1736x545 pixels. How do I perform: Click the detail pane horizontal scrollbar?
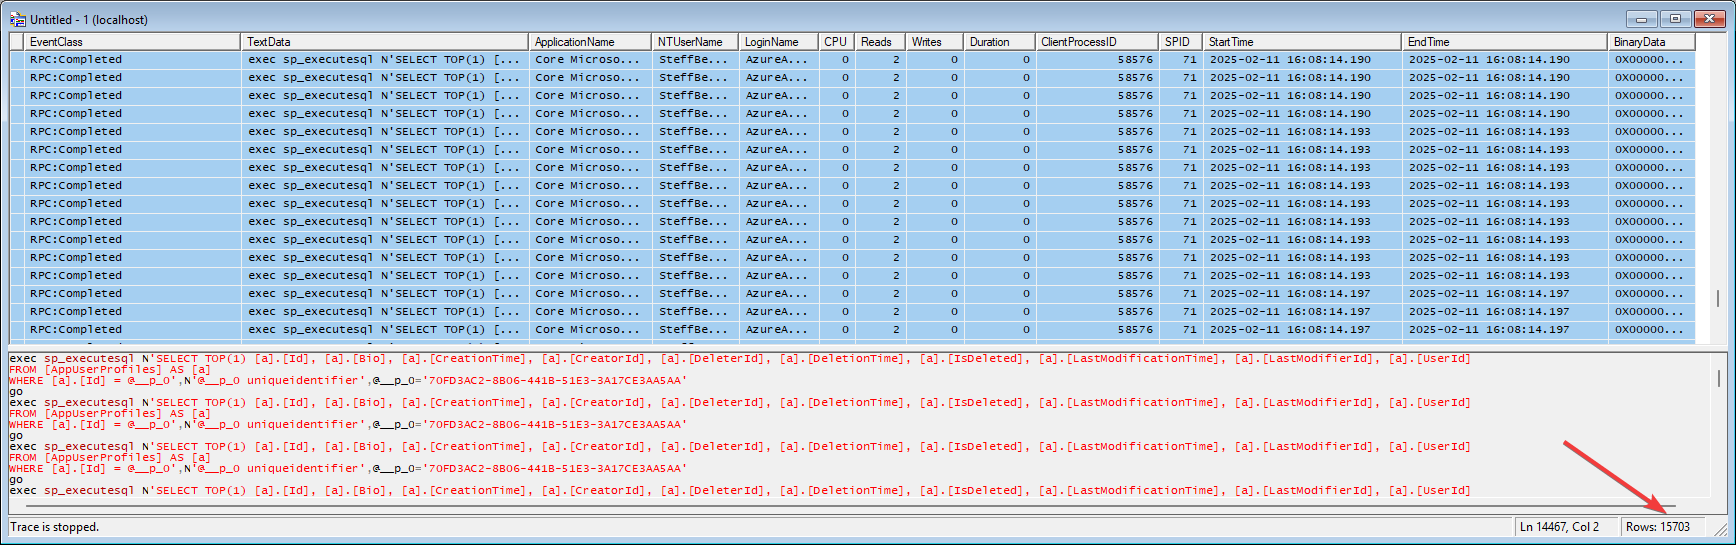(x=840, y=506)
